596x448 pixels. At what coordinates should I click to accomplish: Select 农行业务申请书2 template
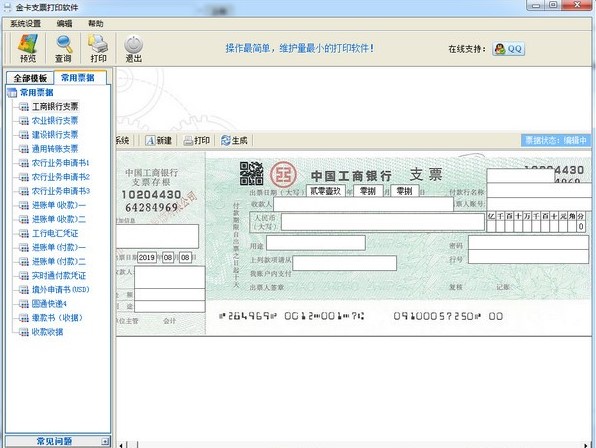point(60,177)
